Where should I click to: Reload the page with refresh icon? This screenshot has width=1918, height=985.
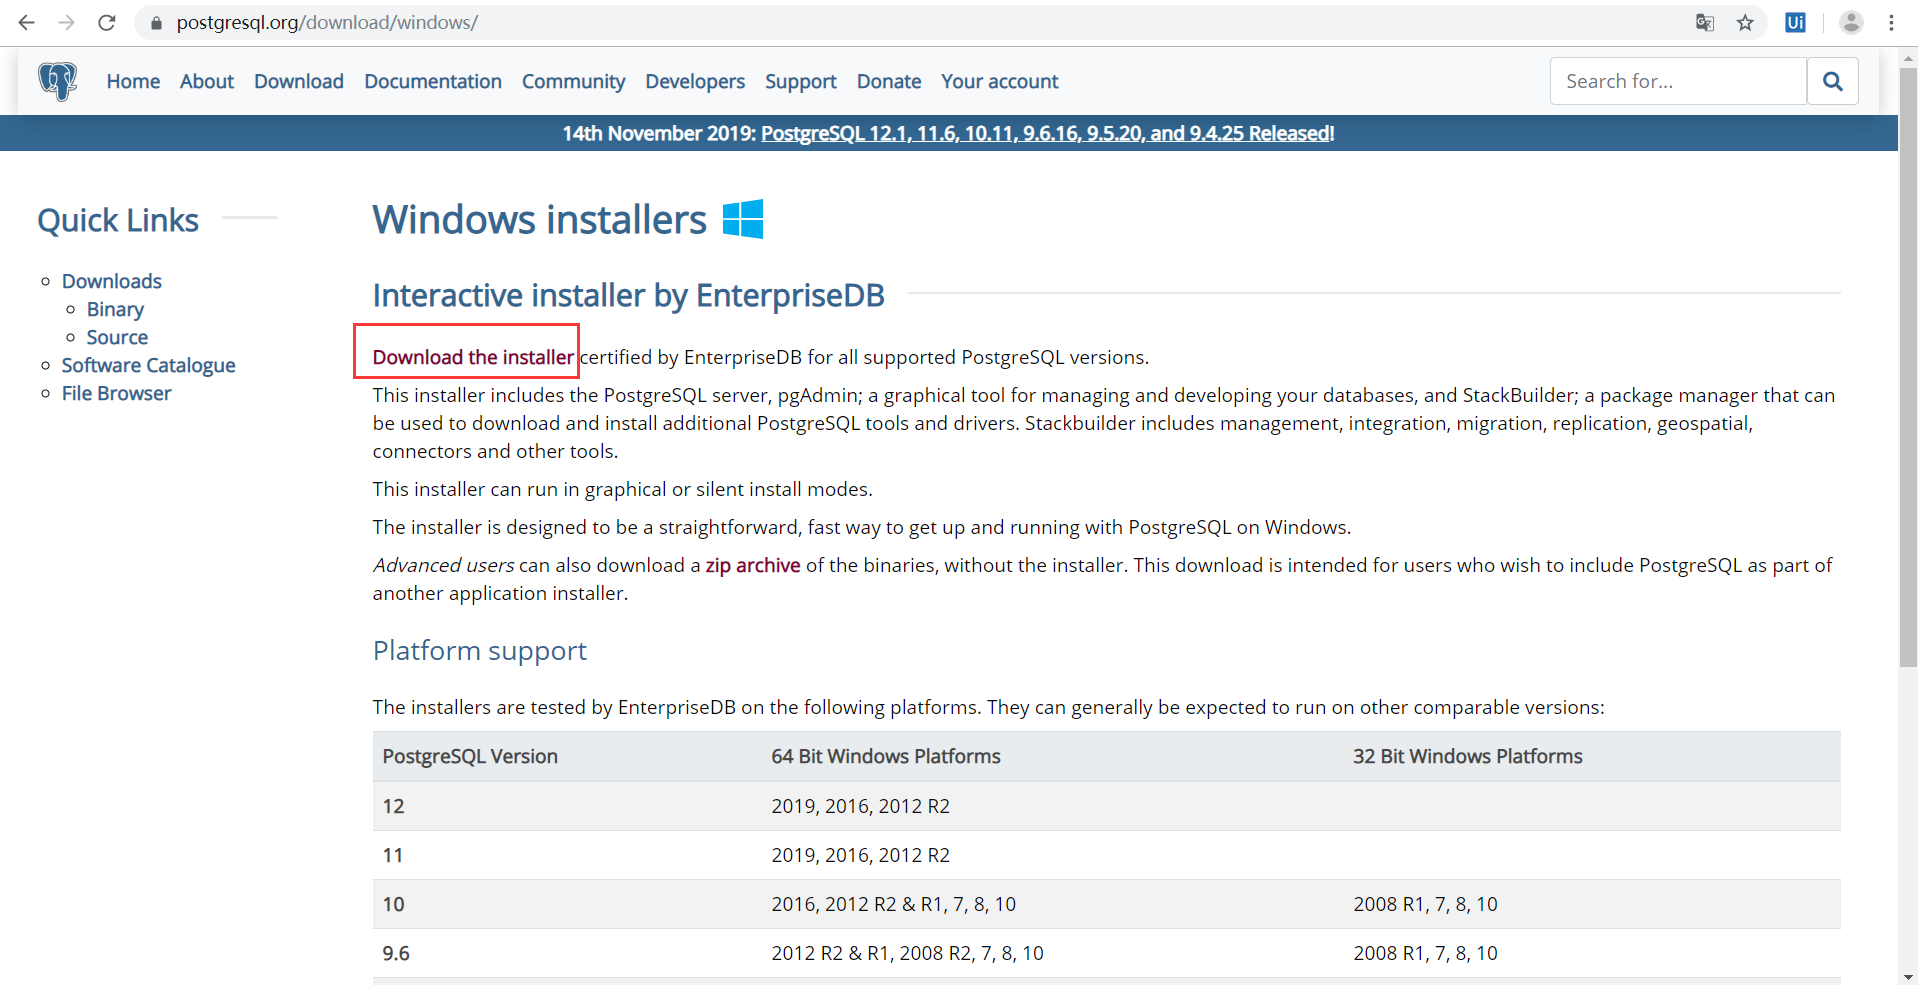[107, 22]
